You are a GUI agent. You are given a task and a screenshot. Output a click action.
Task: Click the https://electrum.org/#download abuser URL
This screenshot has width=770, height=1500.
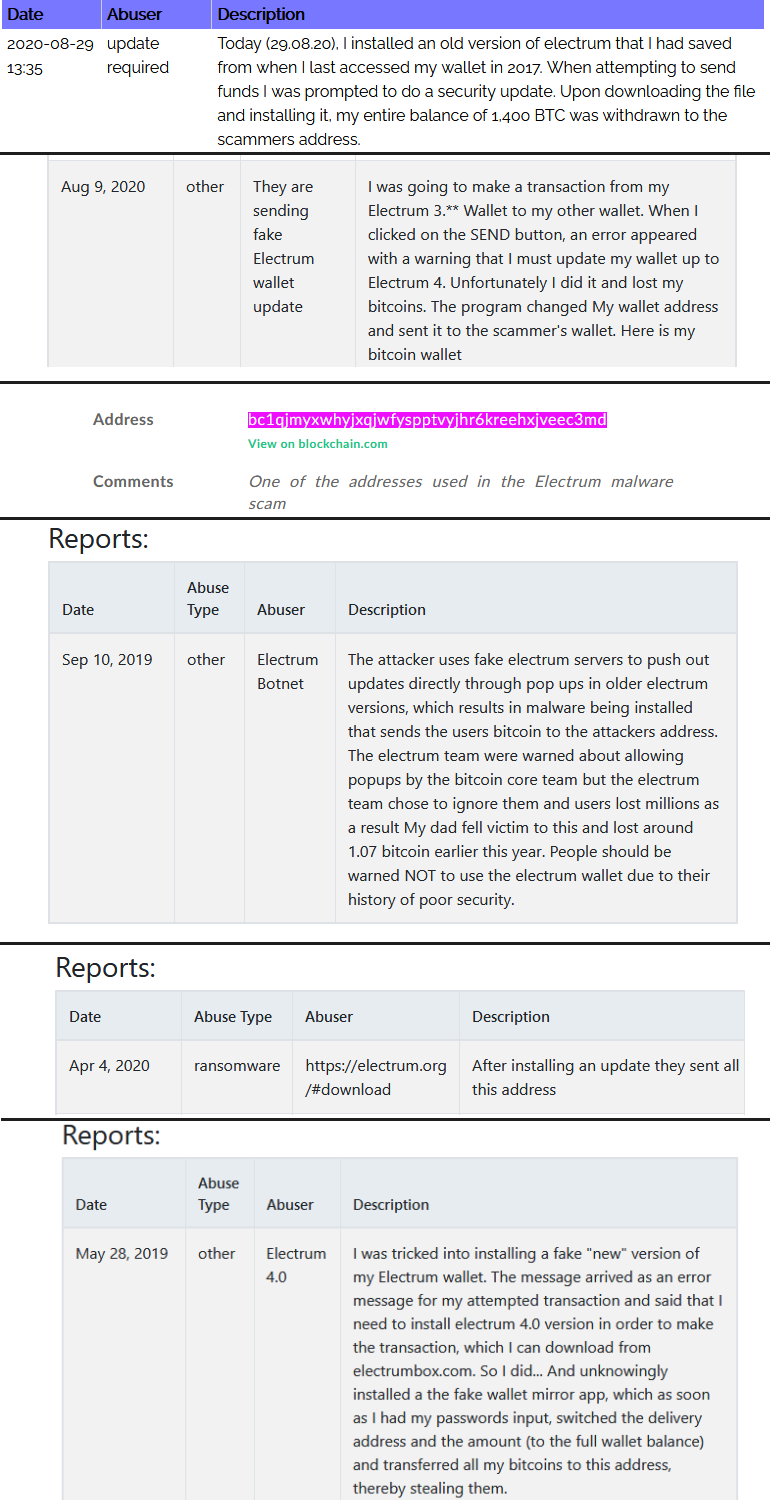click(x=375, y=1077)
